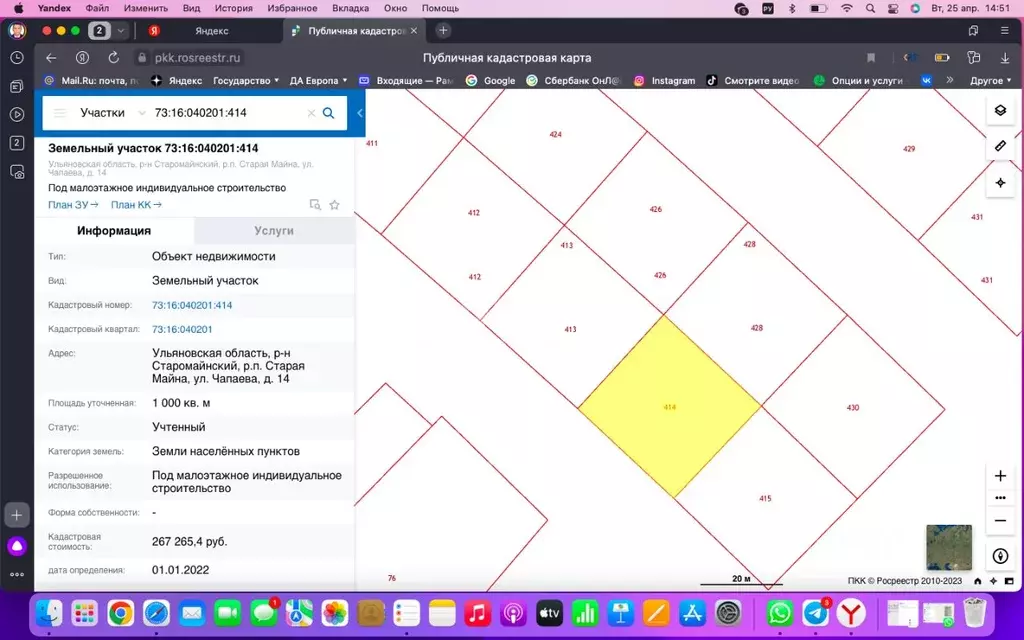Image resolution: width=1024 pixels, height=640 pixels.
Task: Open cadastral quarter 73:16:040201 link
Action: pos(182,329)
